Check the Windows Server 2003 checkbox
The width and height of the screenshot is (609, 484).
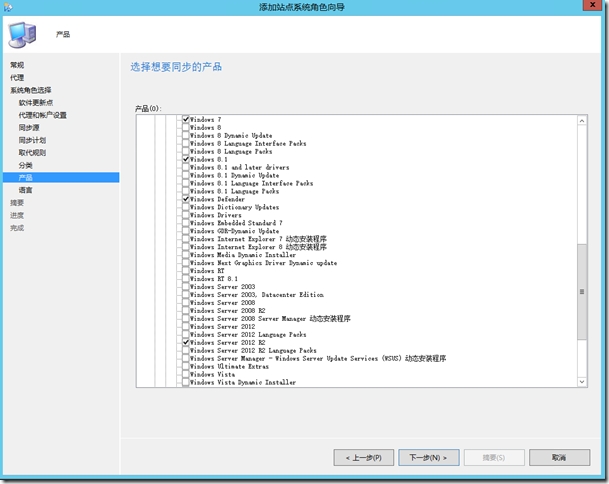(186, 287)
